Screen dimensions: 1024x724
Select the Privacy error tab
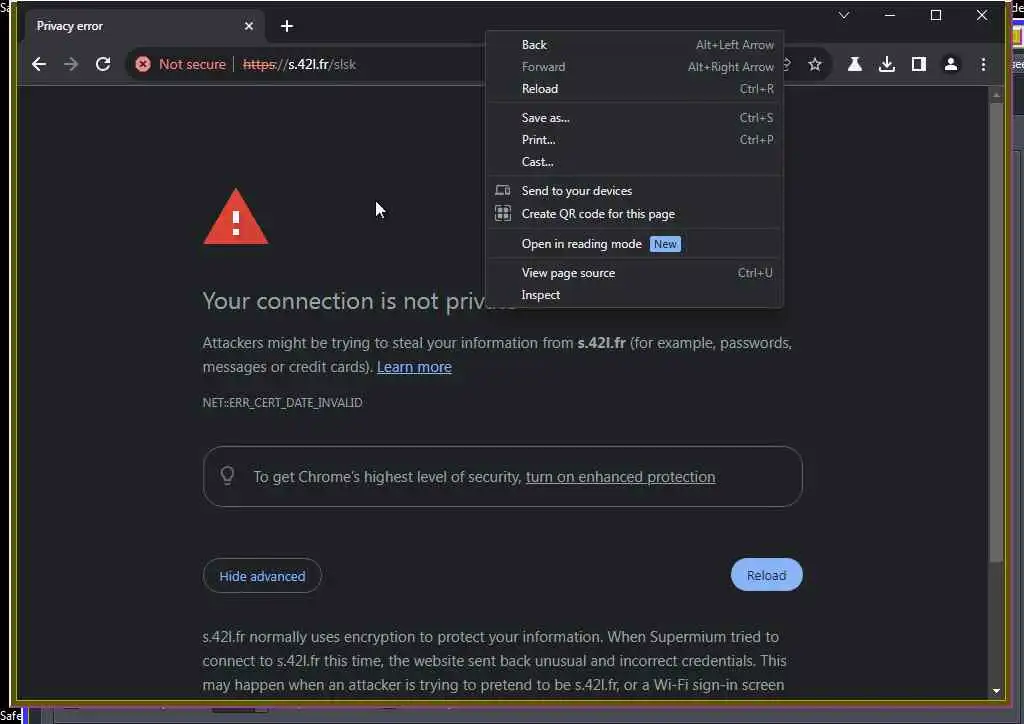pyautogui.click(x=144, y=26)
